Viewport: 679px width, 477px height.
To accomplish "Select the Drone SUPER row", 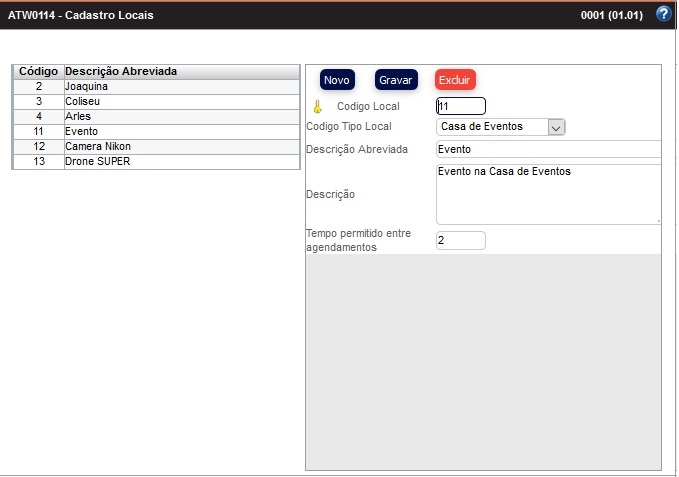I will tap(156, 161).
